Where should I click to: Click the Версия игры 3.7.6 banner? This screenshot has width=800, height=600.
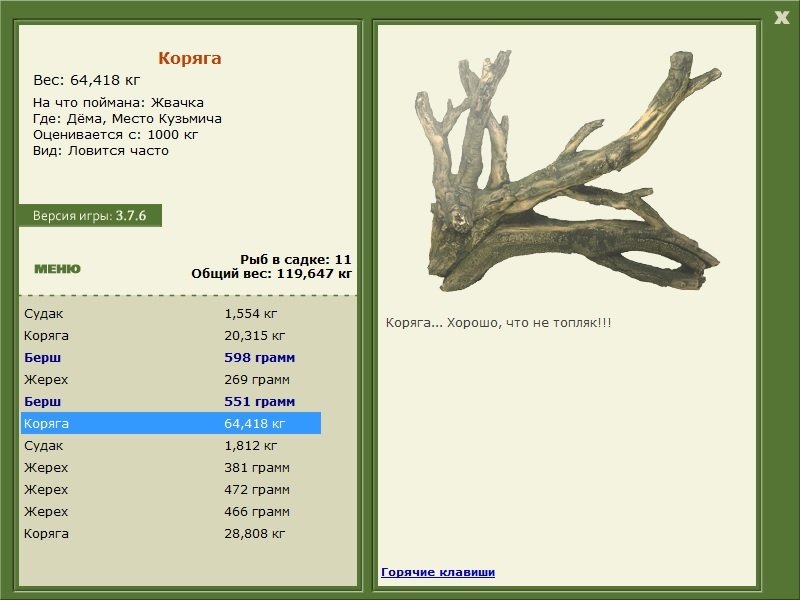click(90, 215)
